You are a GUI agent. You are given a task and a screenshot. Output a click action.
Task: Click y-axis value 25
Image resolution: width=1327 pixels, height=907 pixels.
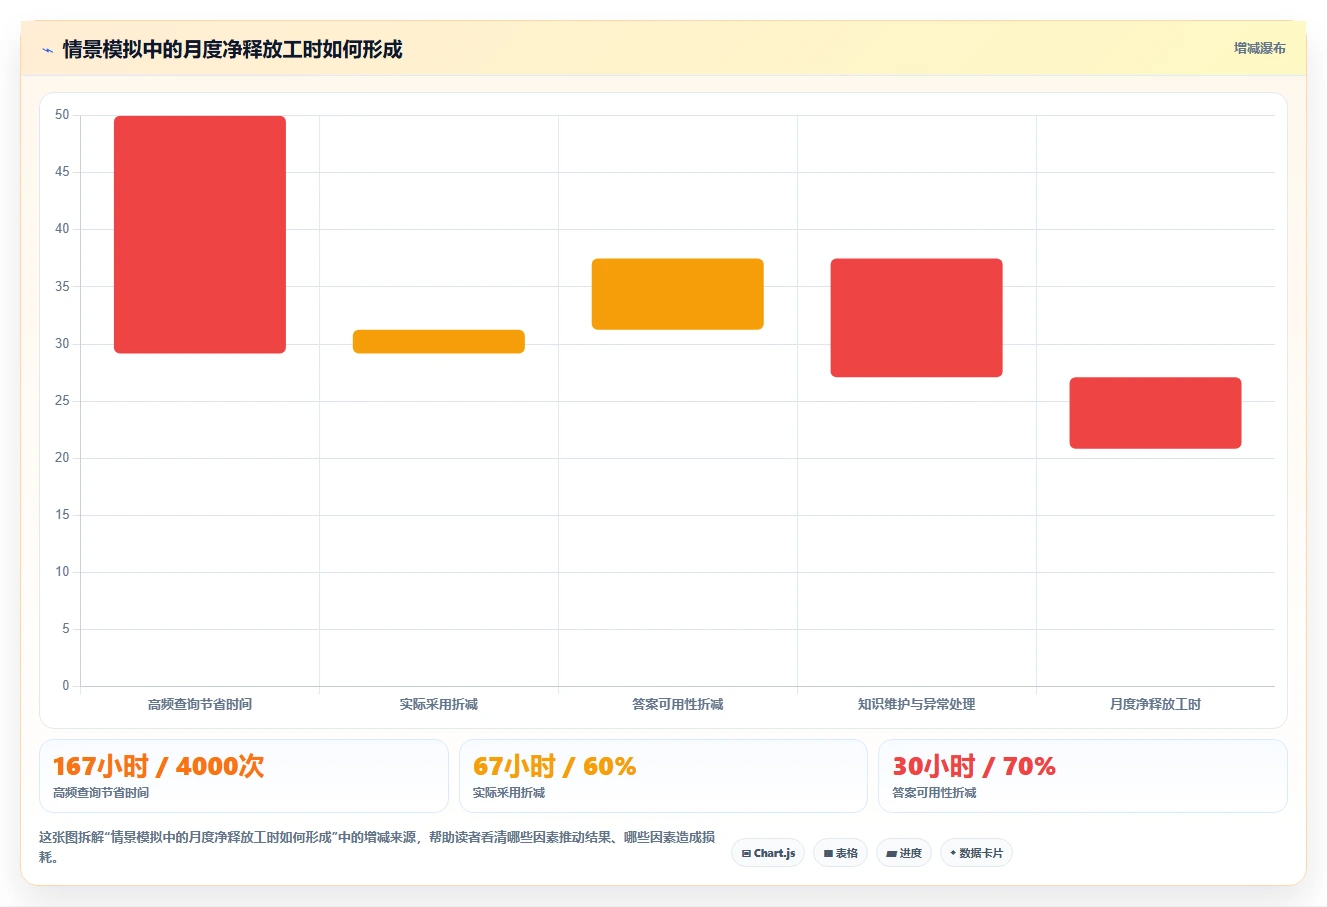click(x=62, y=401)
